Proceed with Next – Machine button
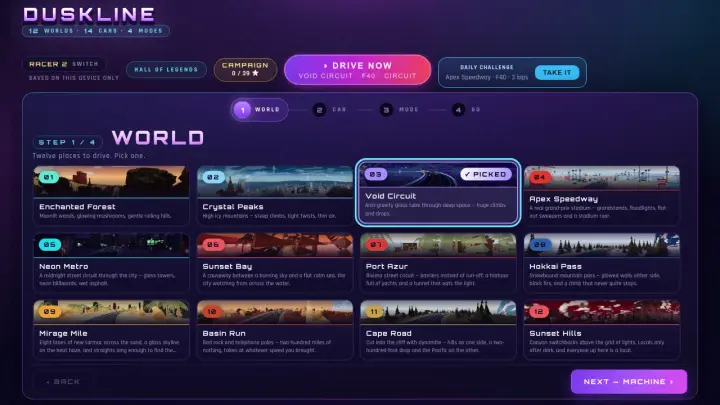Screen dimensions: 720x405 [629, 382]
